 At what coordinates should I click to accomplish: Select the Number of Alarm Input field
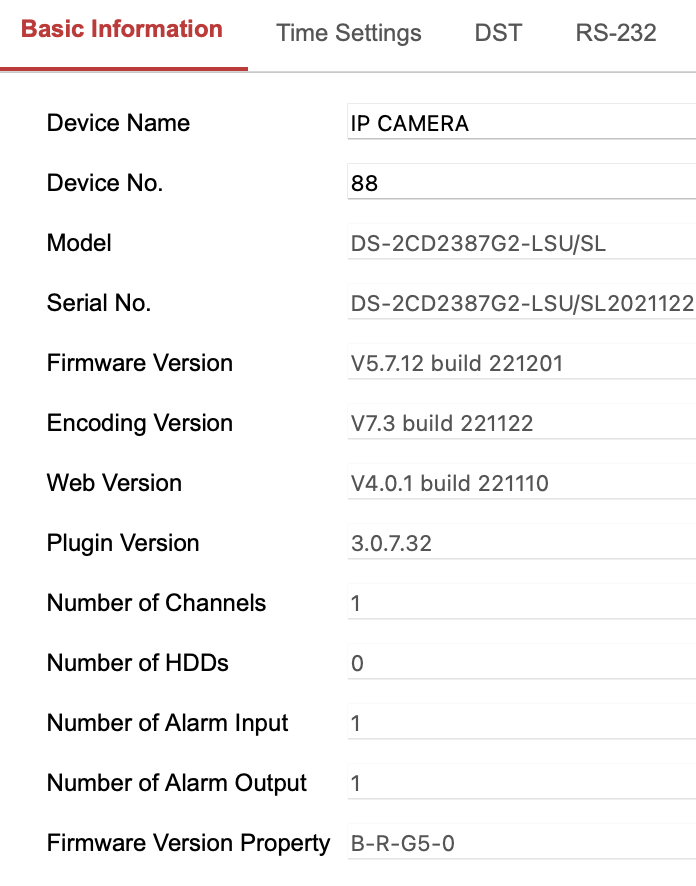[x=520, y=723]
